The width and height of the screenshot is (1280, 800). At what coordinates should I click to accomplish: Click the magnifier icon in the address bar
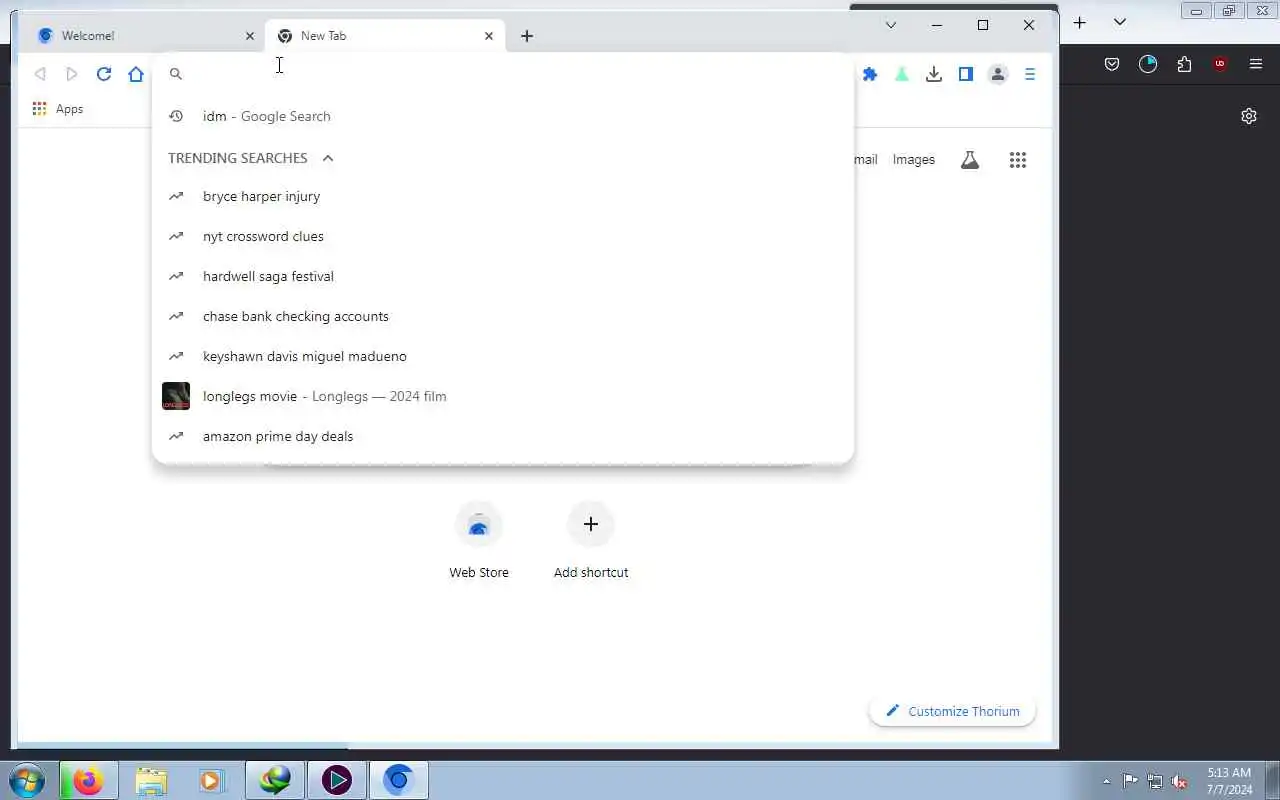tap(176, 74)
